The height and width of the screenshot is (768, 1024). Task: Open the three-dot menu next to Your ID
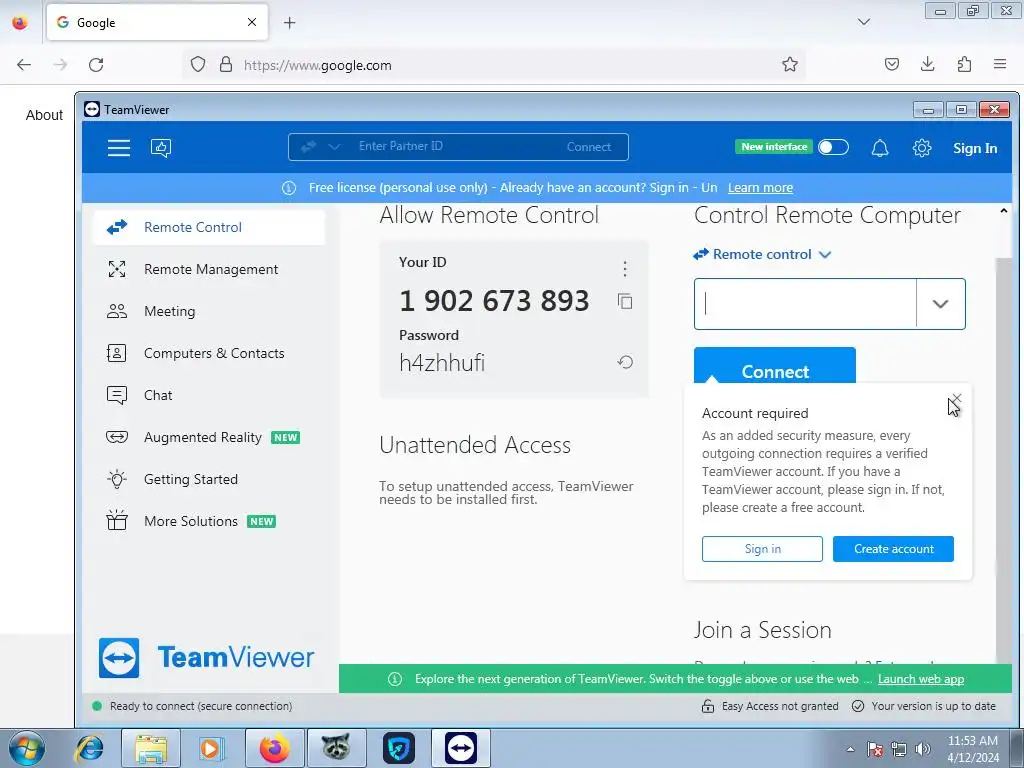coord(625,268)
